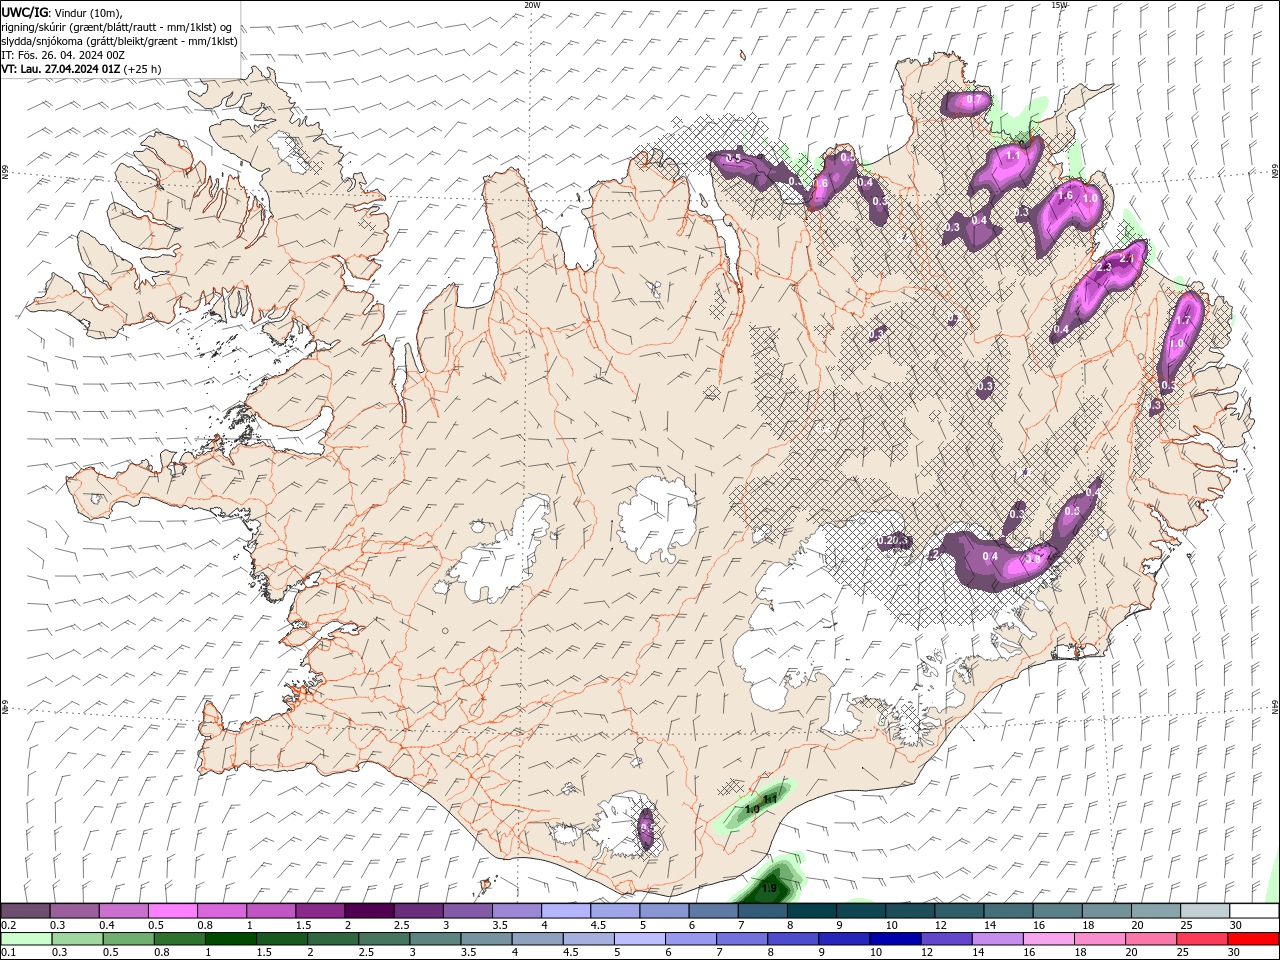Viewport: 1280px width, 960px height.
Task: Select bottom legend swatch between 4.5 and 5
Action: tap(587, 939)
